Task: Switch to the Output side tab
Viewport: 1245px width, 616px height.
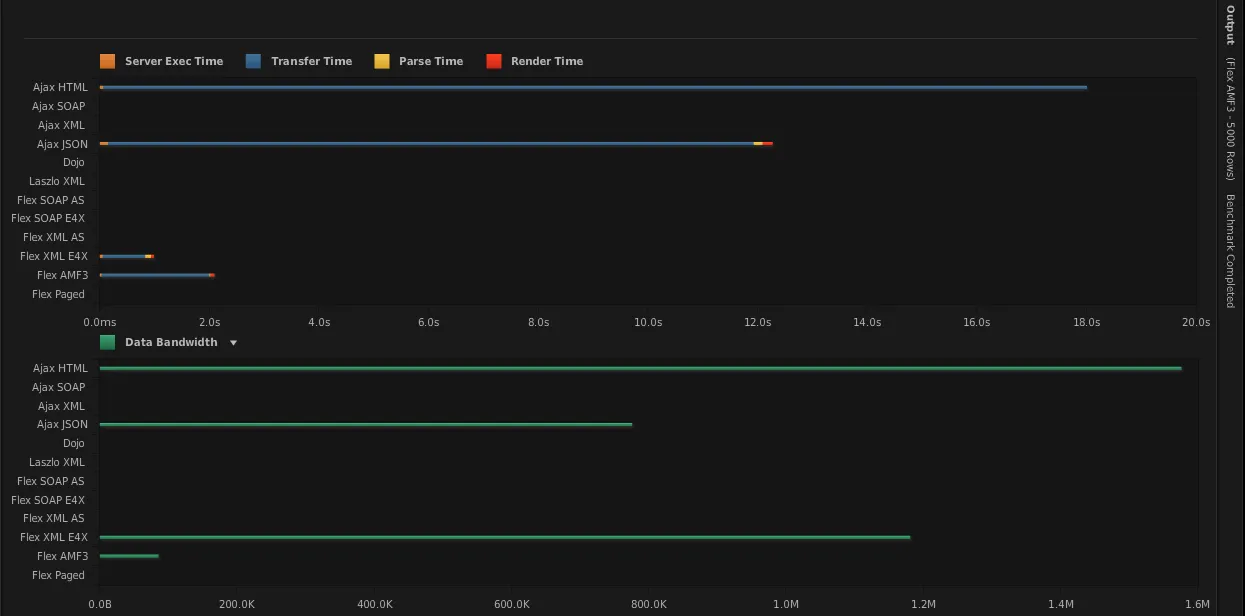Action: 1231,25
